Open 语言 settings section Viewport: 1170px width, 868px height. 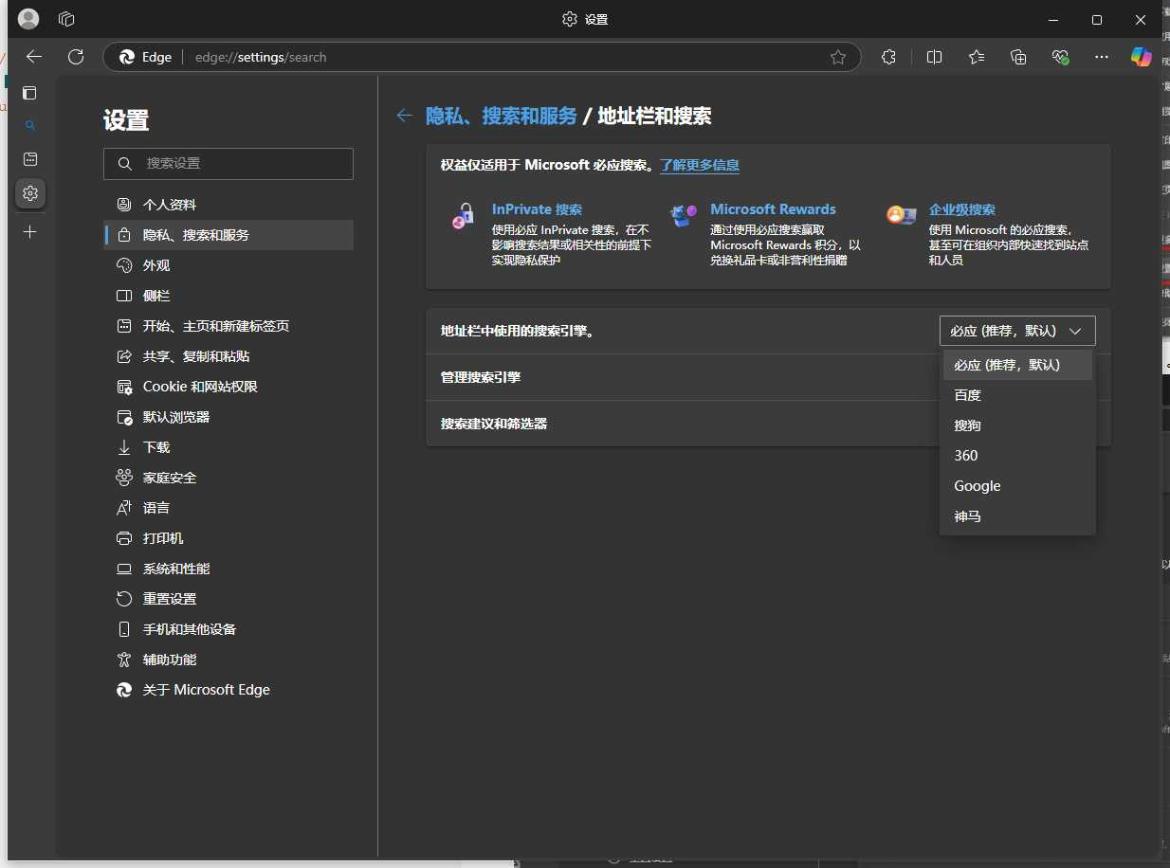click(228, 508)
